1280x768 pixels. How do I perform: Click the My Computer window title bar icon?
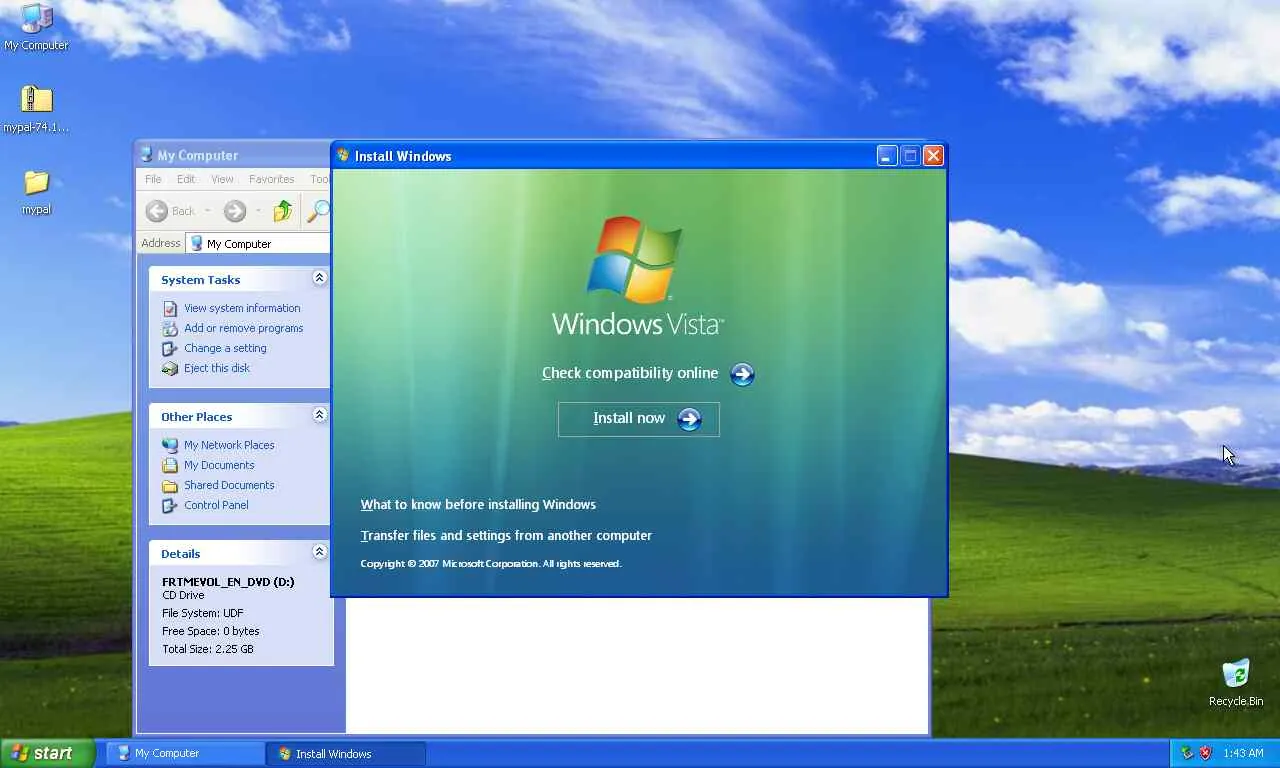(146, 155)
